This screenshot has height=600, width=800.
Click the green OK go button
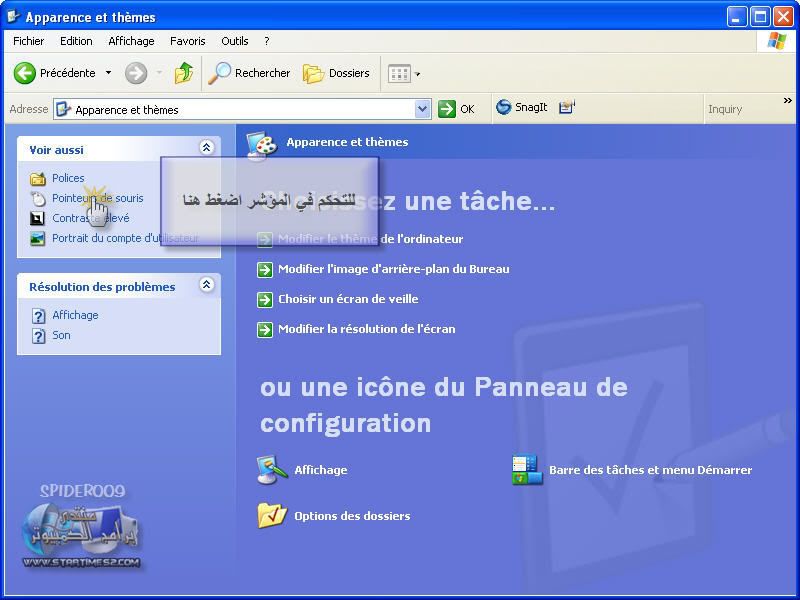456,109
